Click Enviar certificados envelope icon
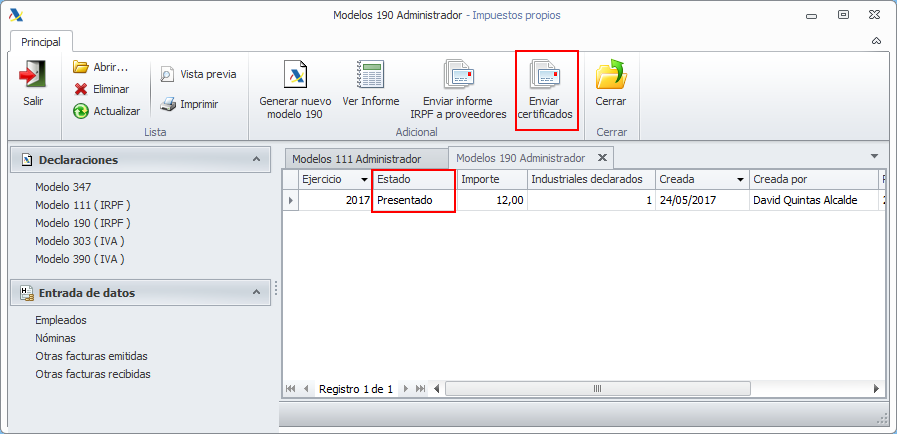 tap(546, 73)
